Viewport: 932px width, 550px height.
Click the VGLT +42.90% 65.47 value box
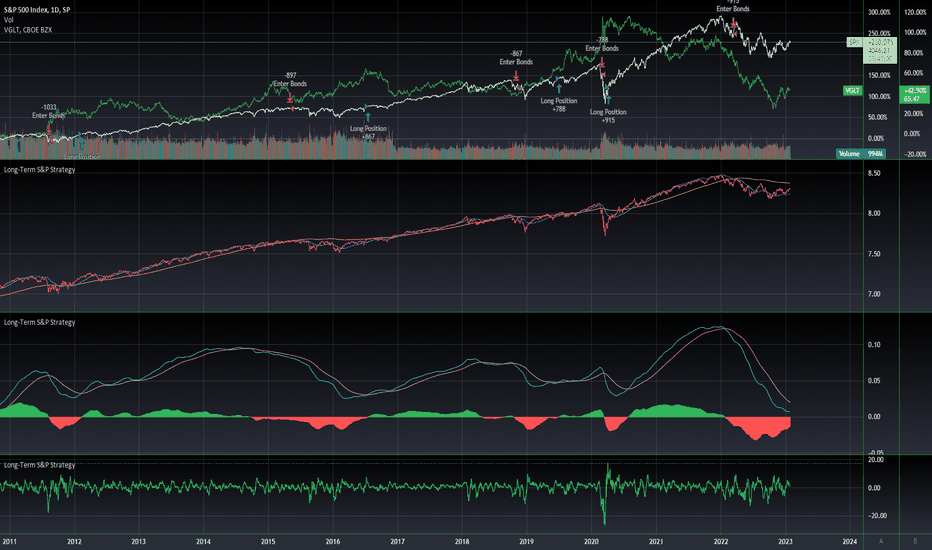(x=915, y=95)
